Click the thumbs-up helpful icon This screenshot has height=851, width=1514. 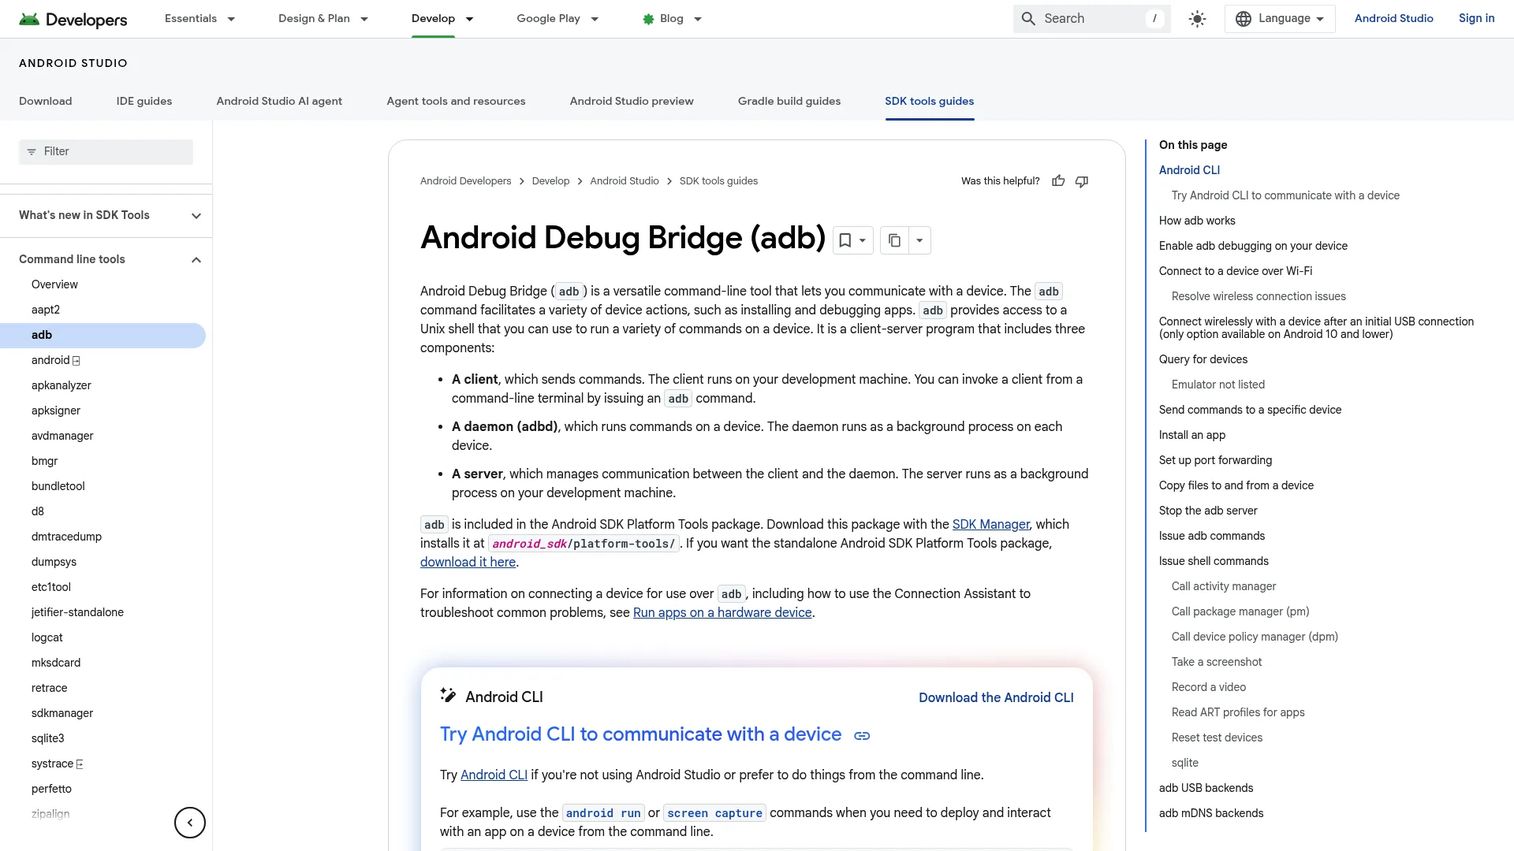(1058, 181)
